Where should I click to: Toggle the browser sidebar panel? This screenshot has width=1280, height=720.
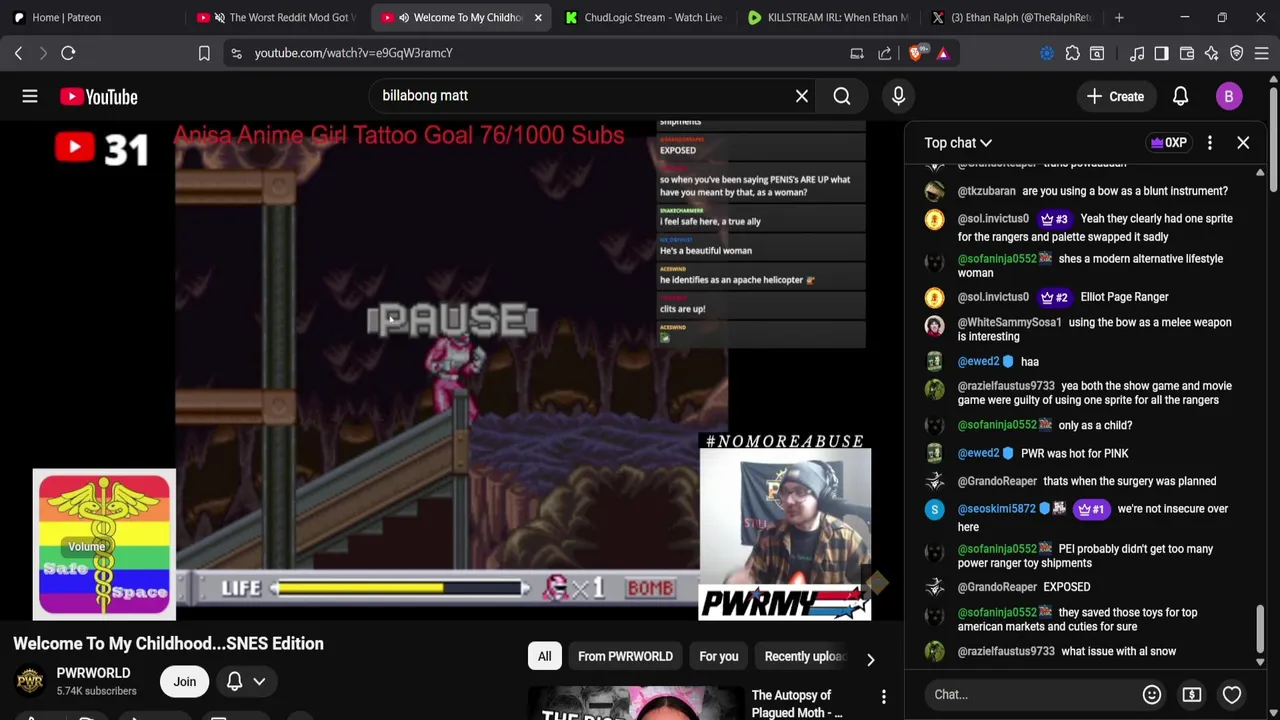click(1161, 53)
